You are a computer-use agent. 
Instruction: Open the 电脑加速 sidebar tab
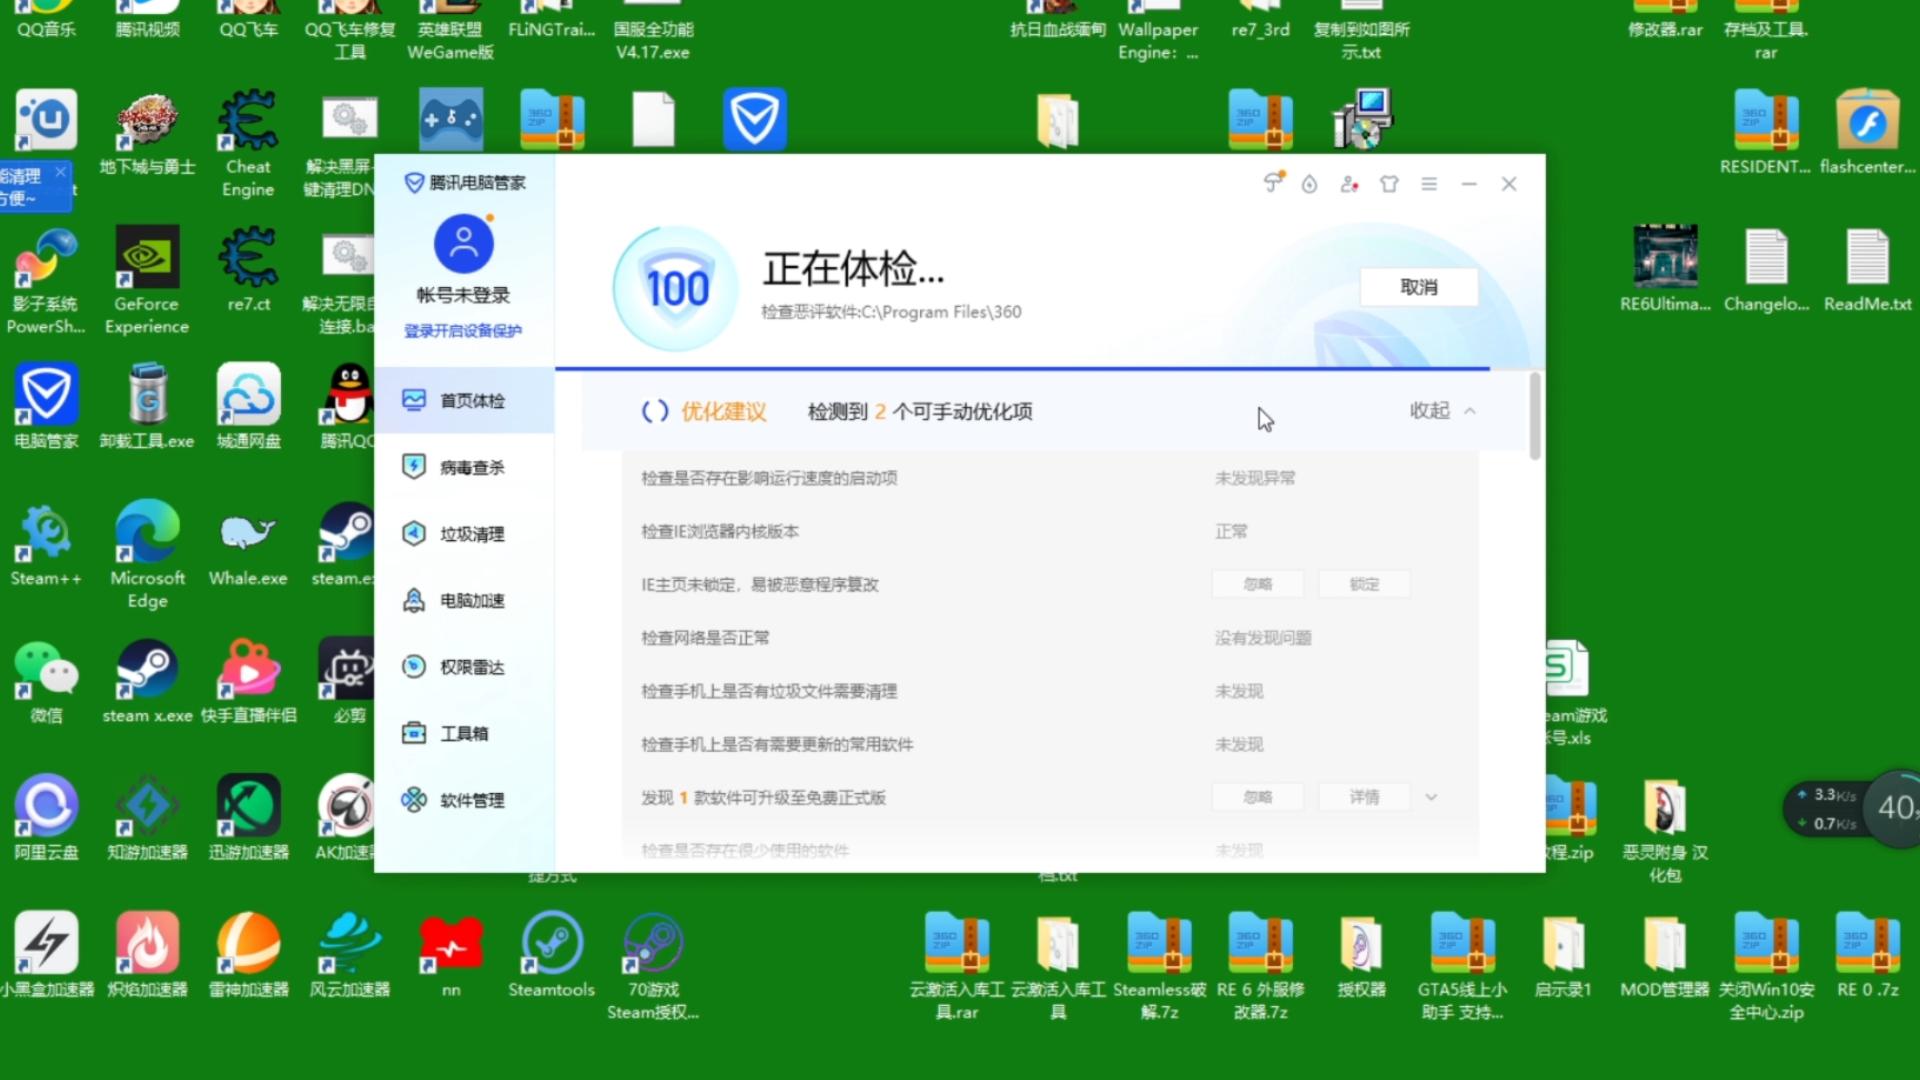coord(464,600)
